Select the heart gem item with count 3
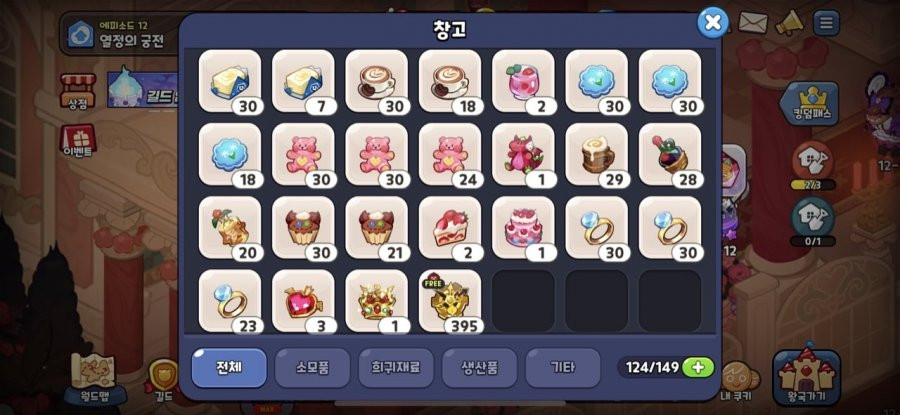Screen dimensions: 900x415 [x=302, y=301]
